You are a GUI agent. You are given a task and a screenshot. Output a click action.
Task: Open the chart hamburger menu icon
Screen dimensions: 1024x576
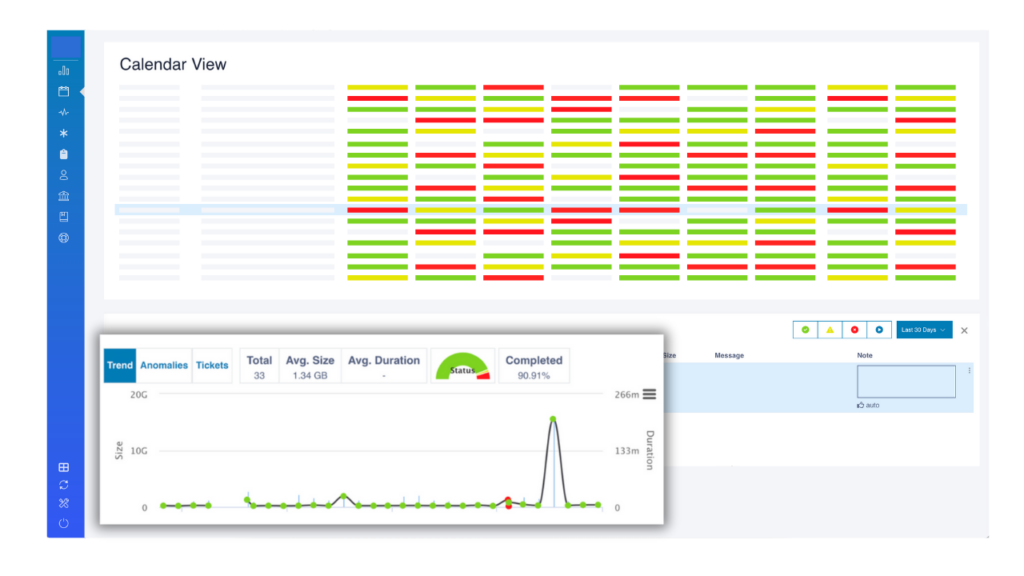point(649,394)
